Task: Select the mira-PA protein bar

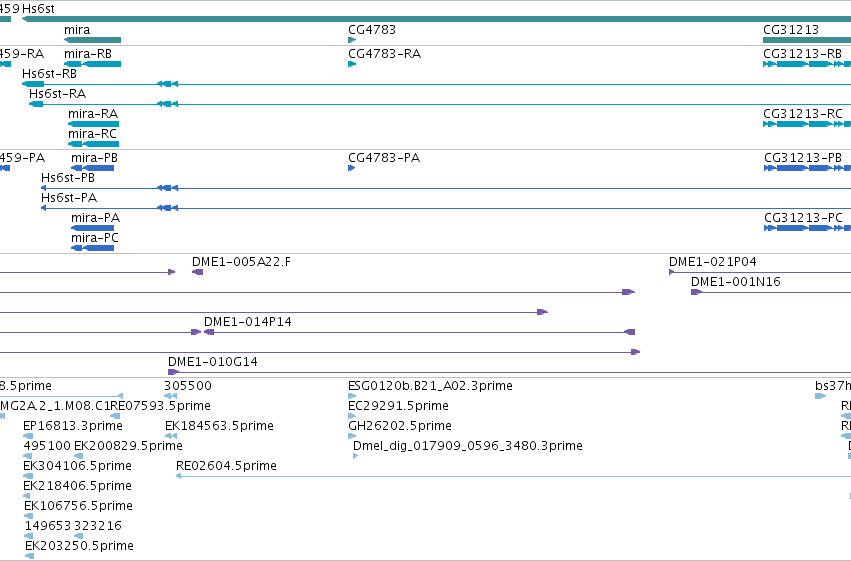Action: 92,228
